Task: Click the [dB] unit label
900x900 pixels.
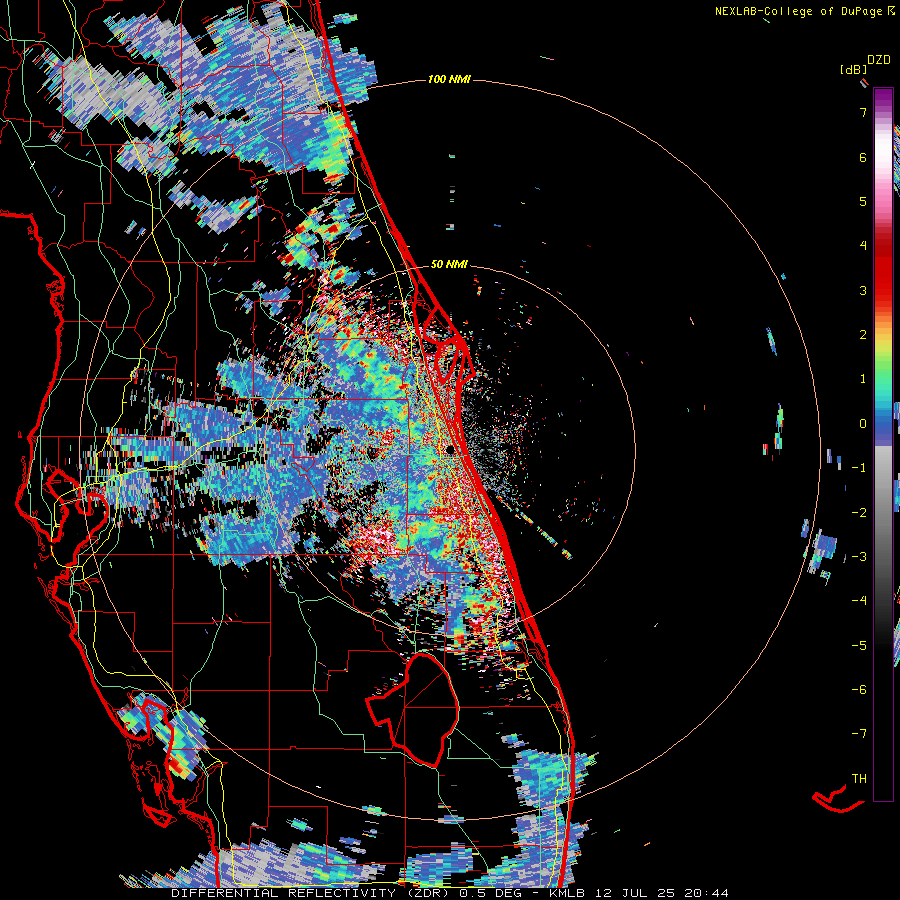Action: coord(853,70)
